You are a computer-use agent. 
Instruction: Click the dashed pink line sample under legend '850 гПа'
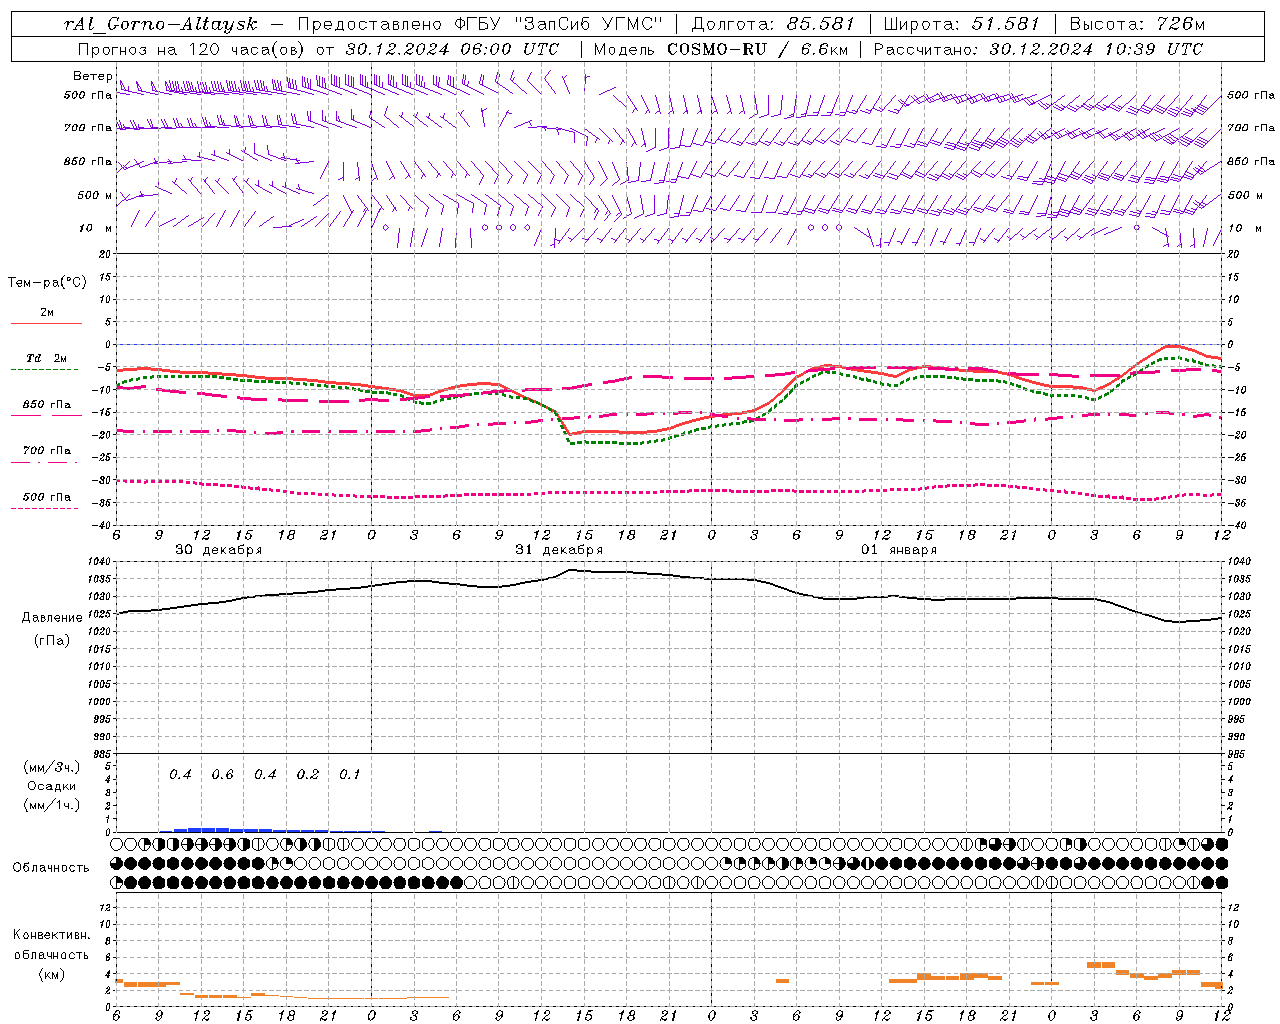tap(46, 416)
